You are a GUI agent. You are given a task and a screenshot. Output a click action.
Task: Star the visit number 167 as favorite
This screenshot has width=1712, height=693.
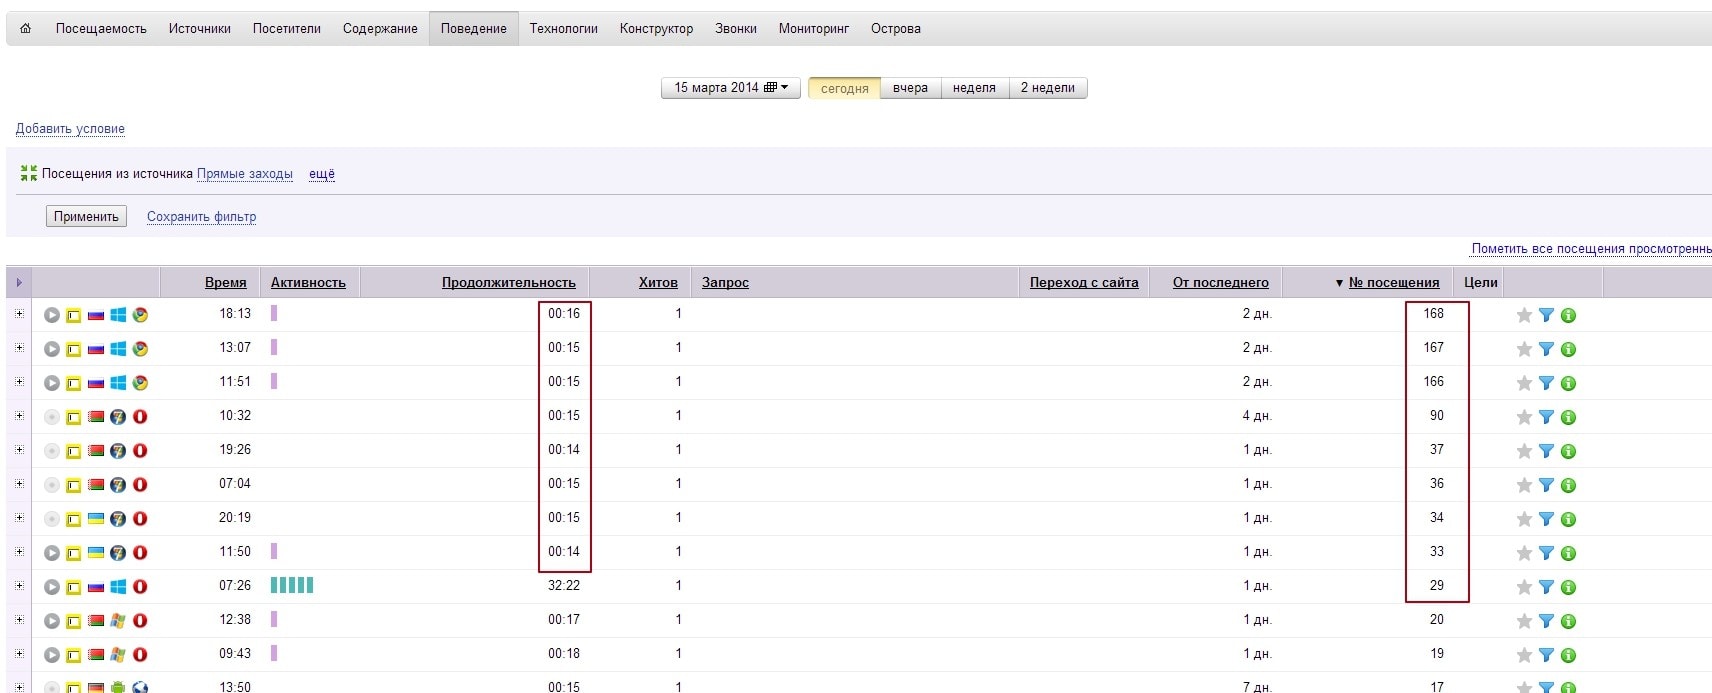pos(1524,349)
